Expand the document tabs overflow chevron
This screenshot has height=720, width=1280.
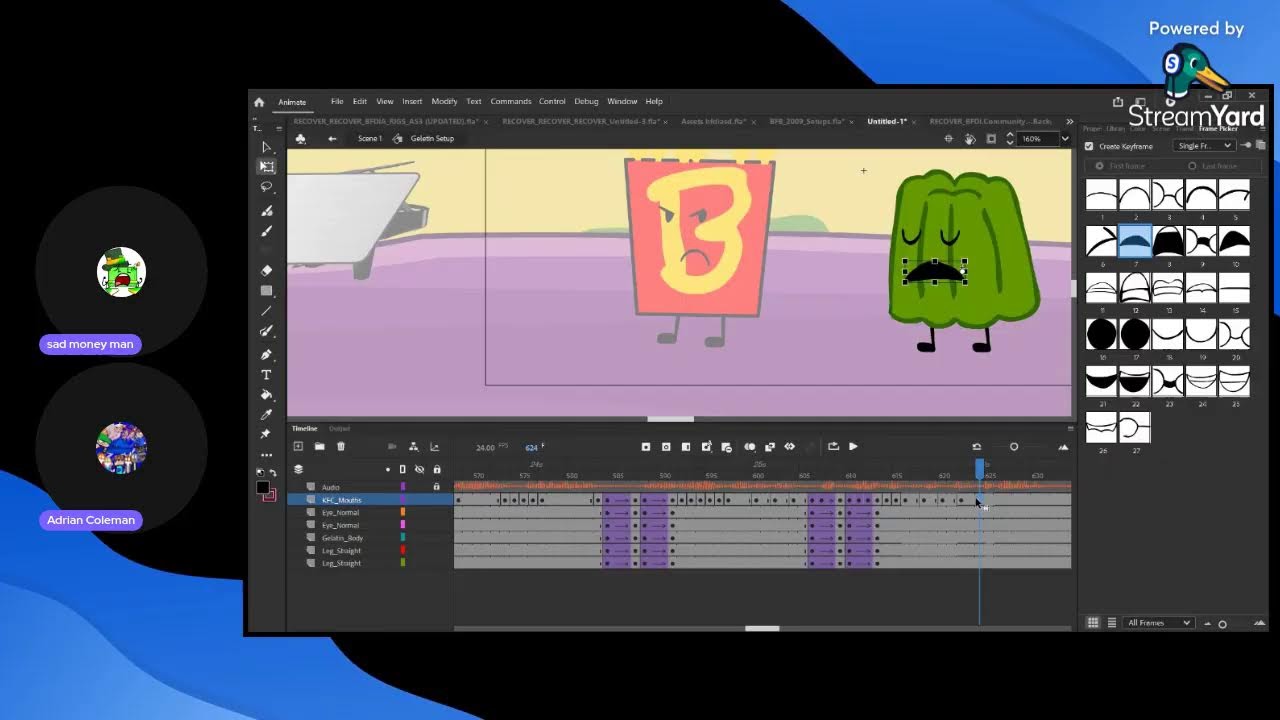(1069, 122)
